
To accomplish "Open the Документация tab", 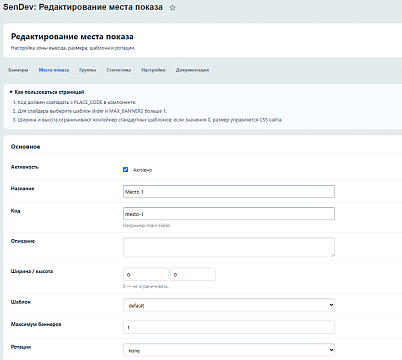I will coord(192,70).
